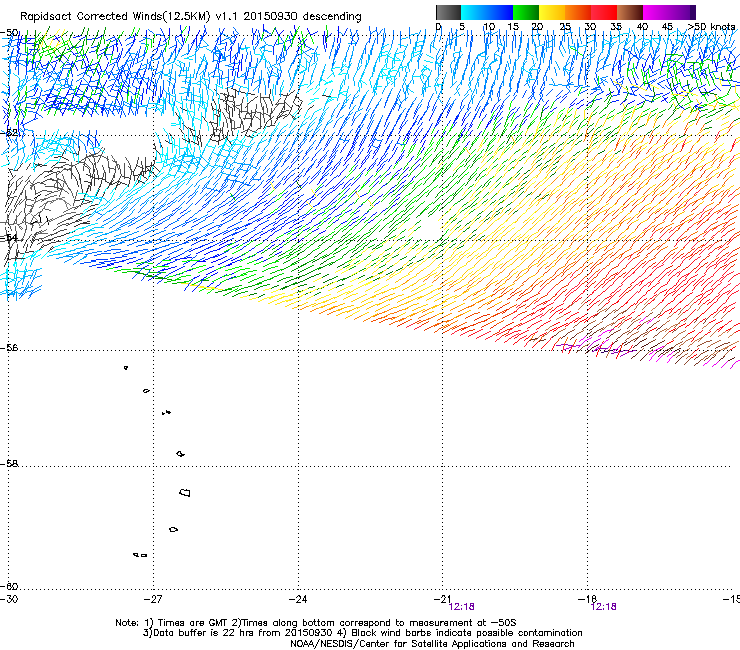Click the -52 latitude axis label

(9, 132)
